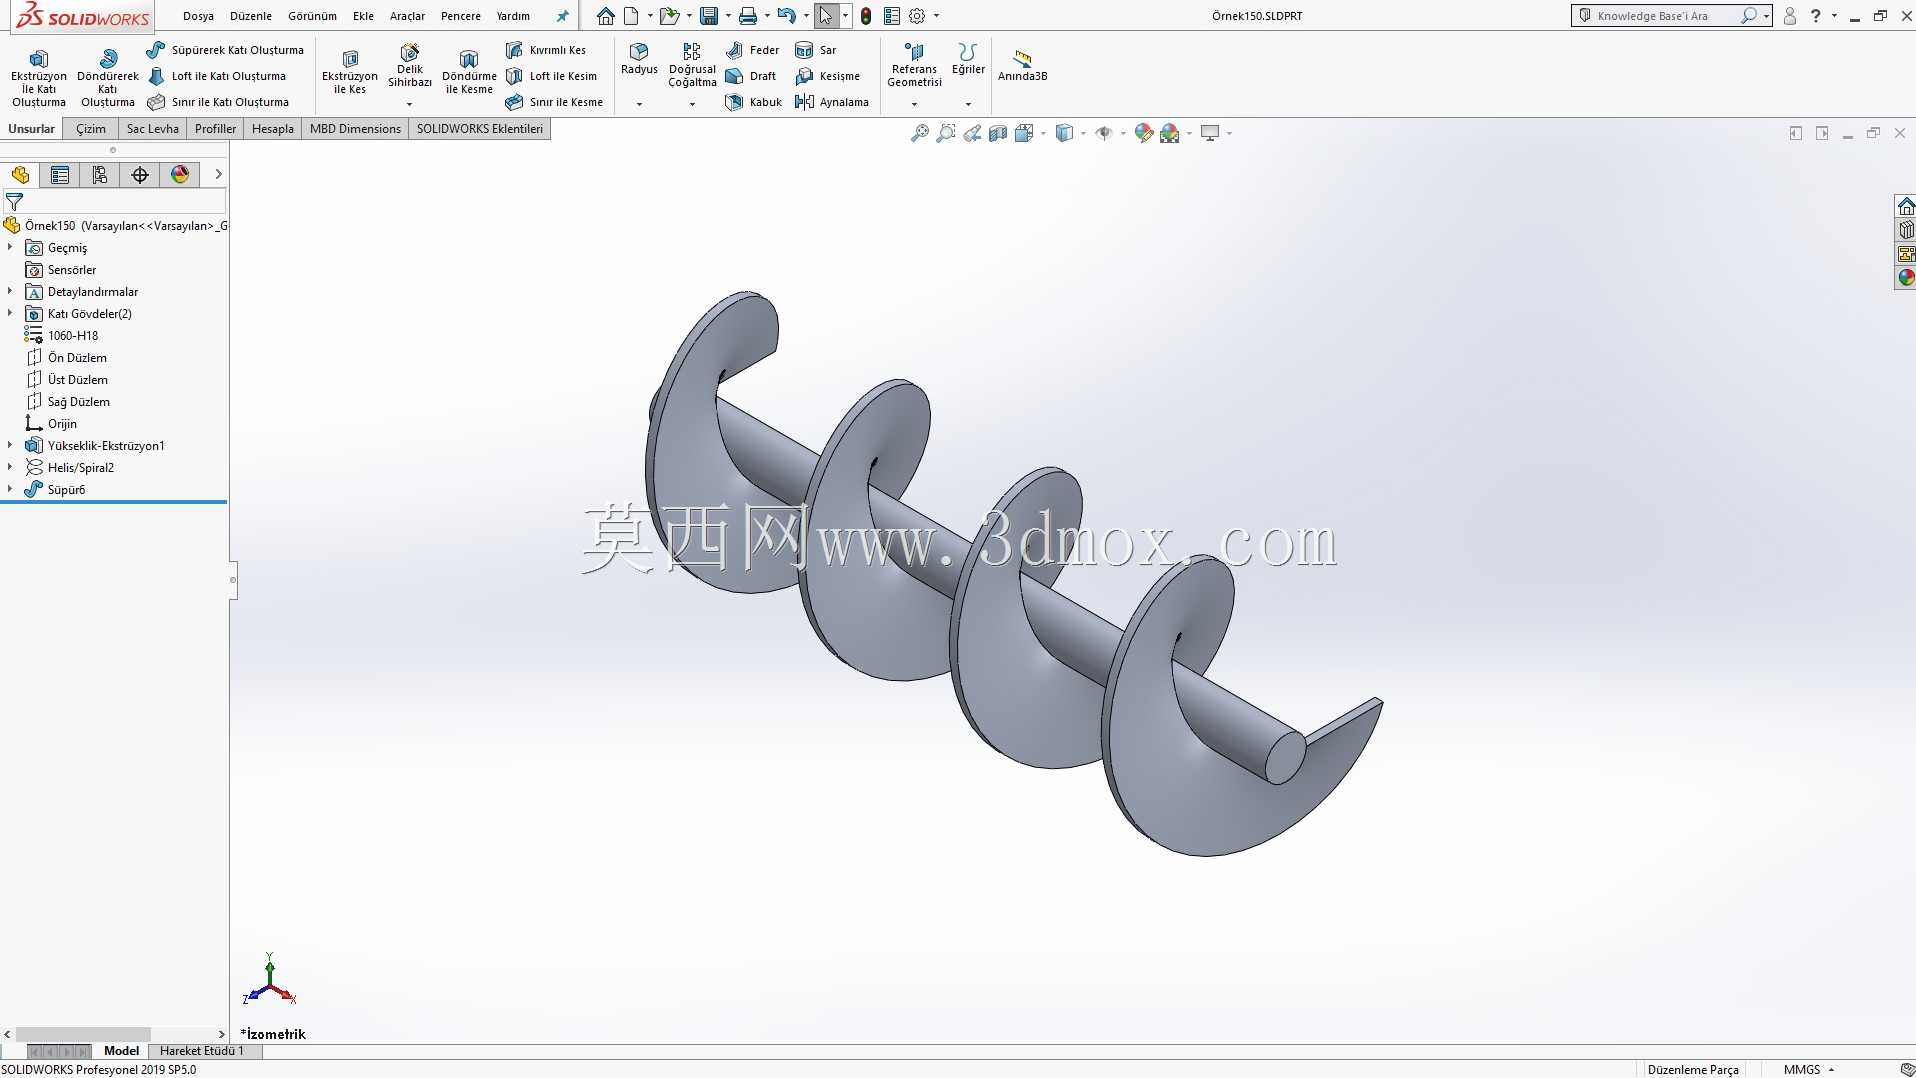Open FeatureManager design tree tab
Viewport: 1916px width, 1078px height.
(20, 175)
